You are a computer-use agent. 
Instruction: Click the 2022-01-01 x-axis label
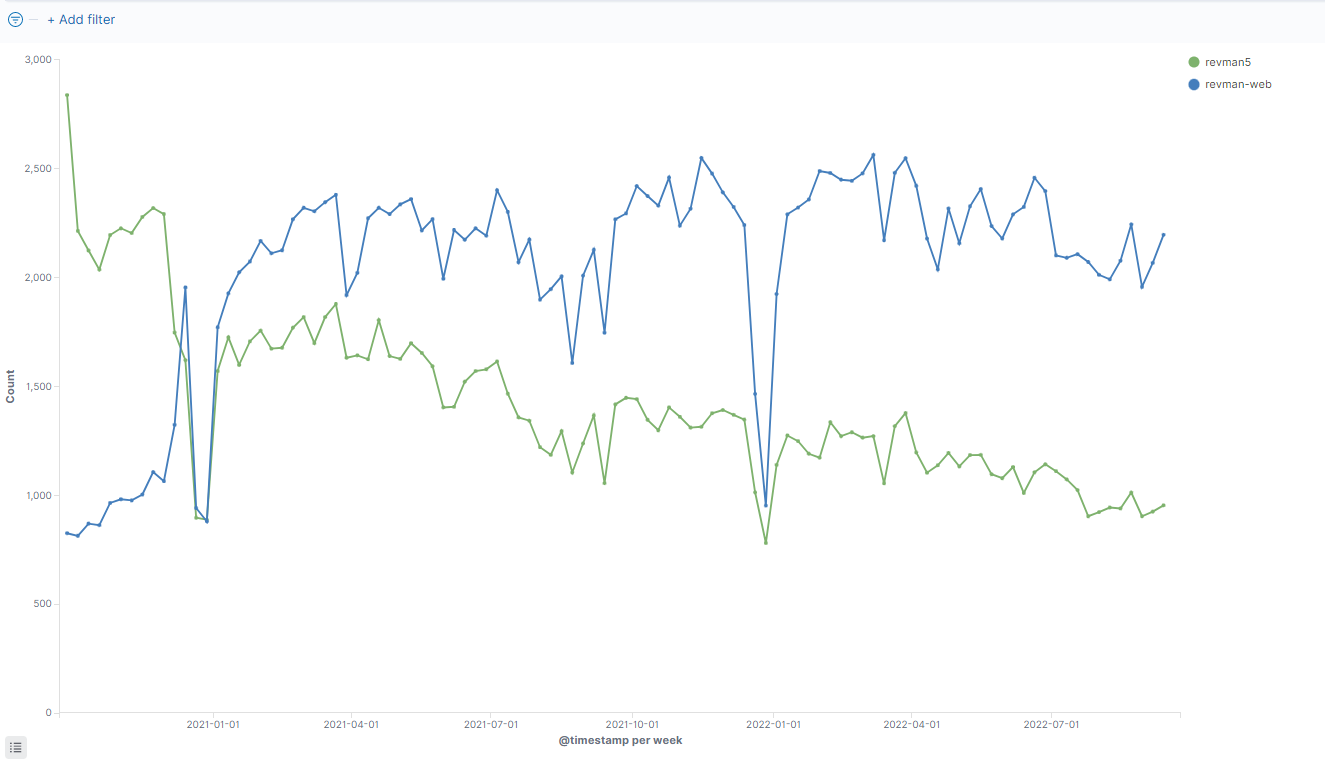[x=774, y=724]
